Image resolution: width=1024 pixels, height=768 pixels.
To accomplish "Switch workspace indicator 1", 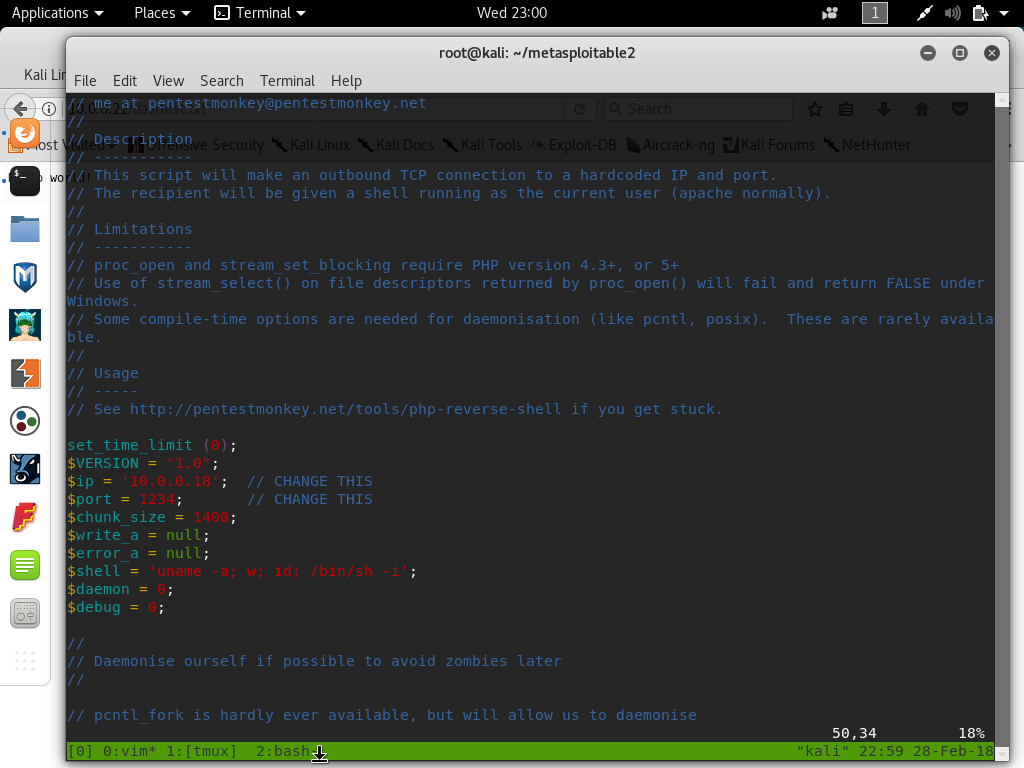I will (875, 13).
